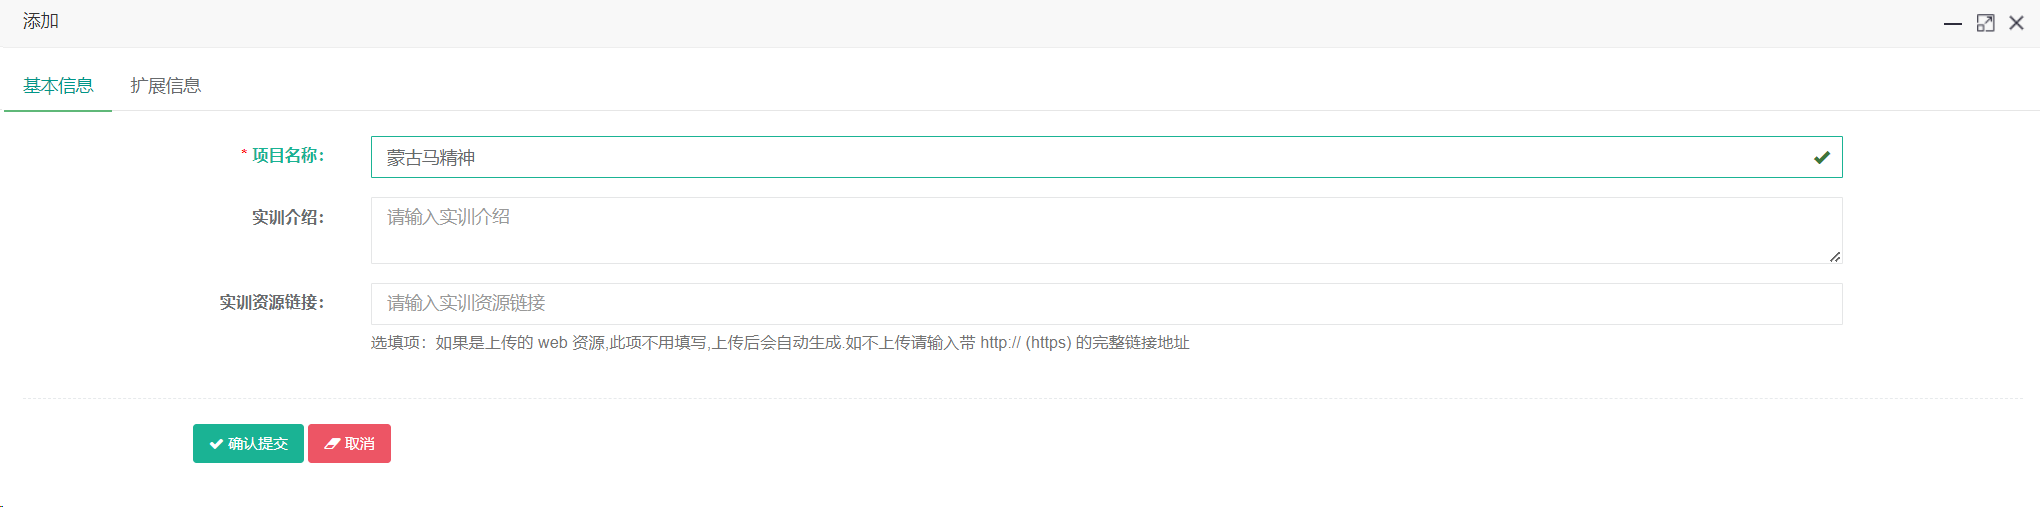Click the 添加 dialog title

pos(41,21)
